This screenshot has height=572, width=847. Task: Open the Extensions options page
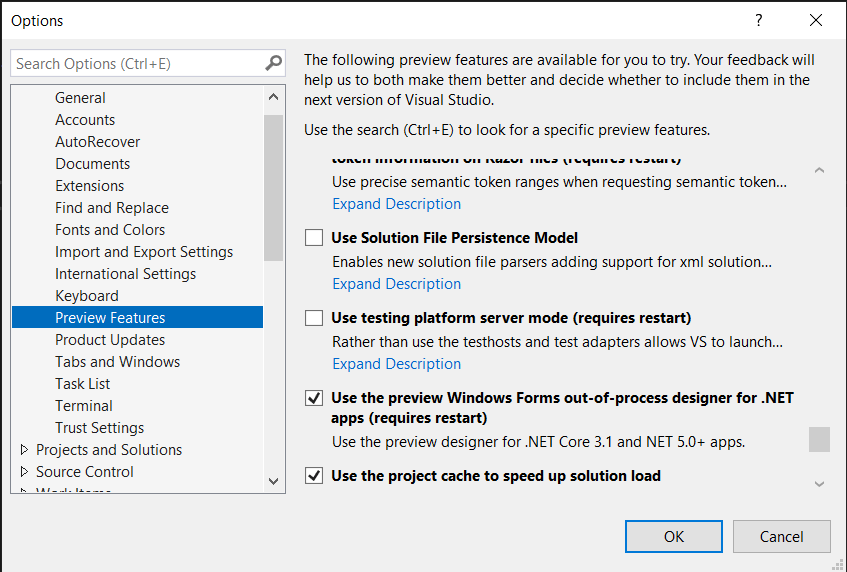coord(89,186)
